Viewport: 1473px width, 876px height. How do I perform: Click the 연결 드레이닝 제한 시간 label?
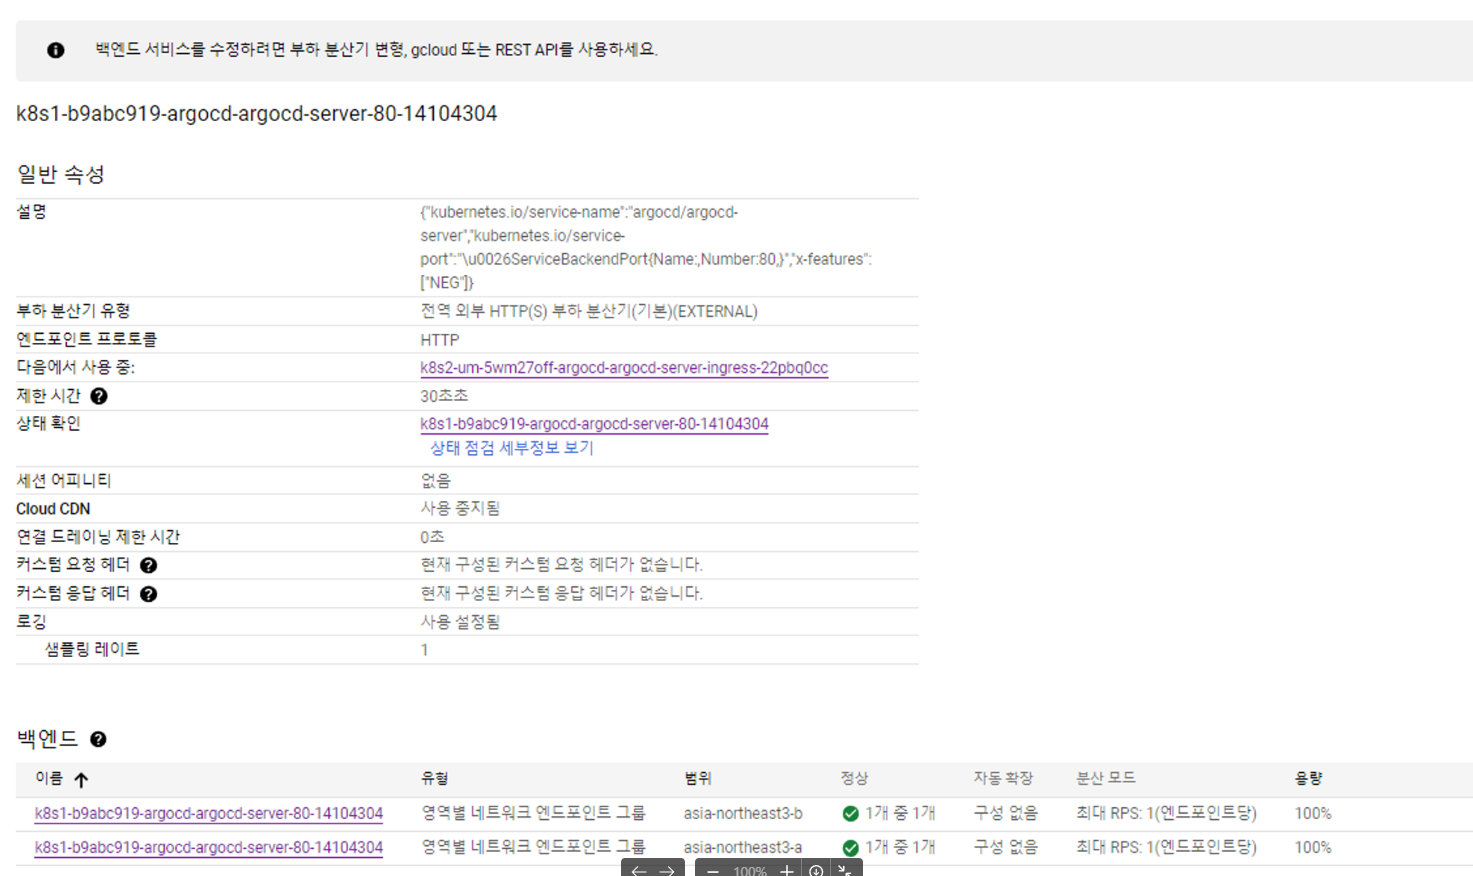98,537
